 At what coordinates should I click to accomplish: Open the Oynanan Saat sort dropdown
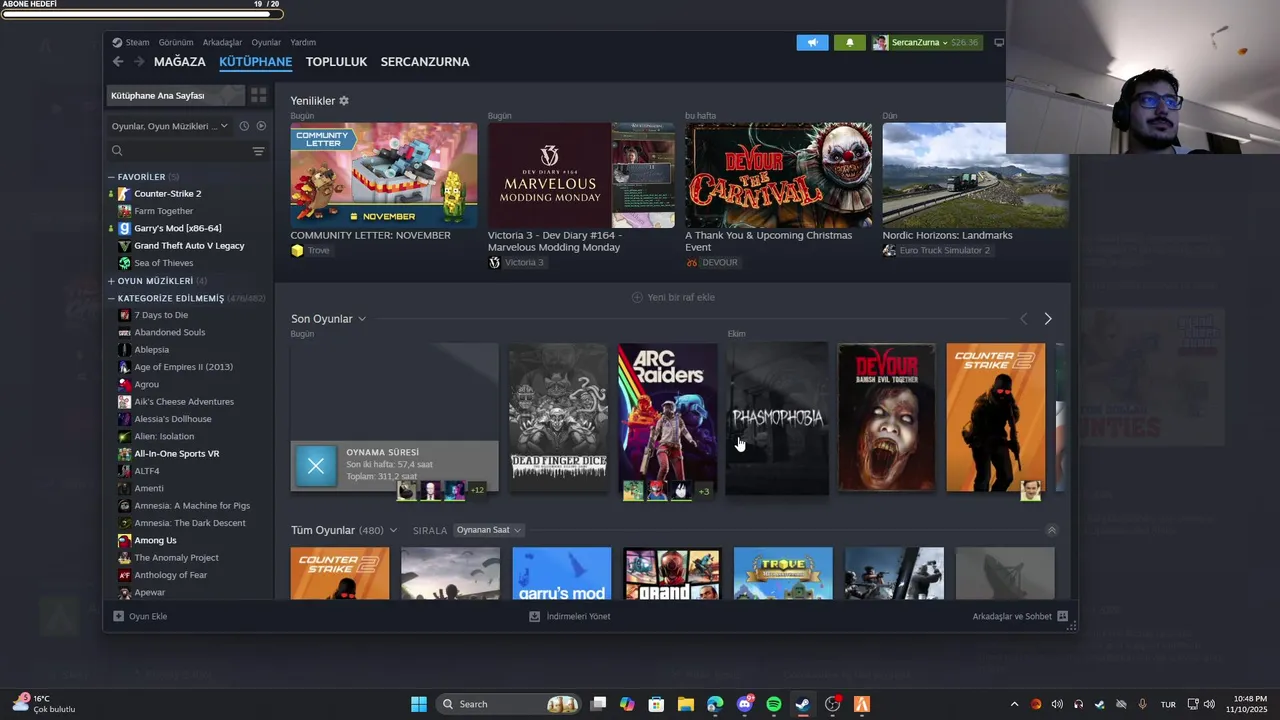click(x=489, y=530)
